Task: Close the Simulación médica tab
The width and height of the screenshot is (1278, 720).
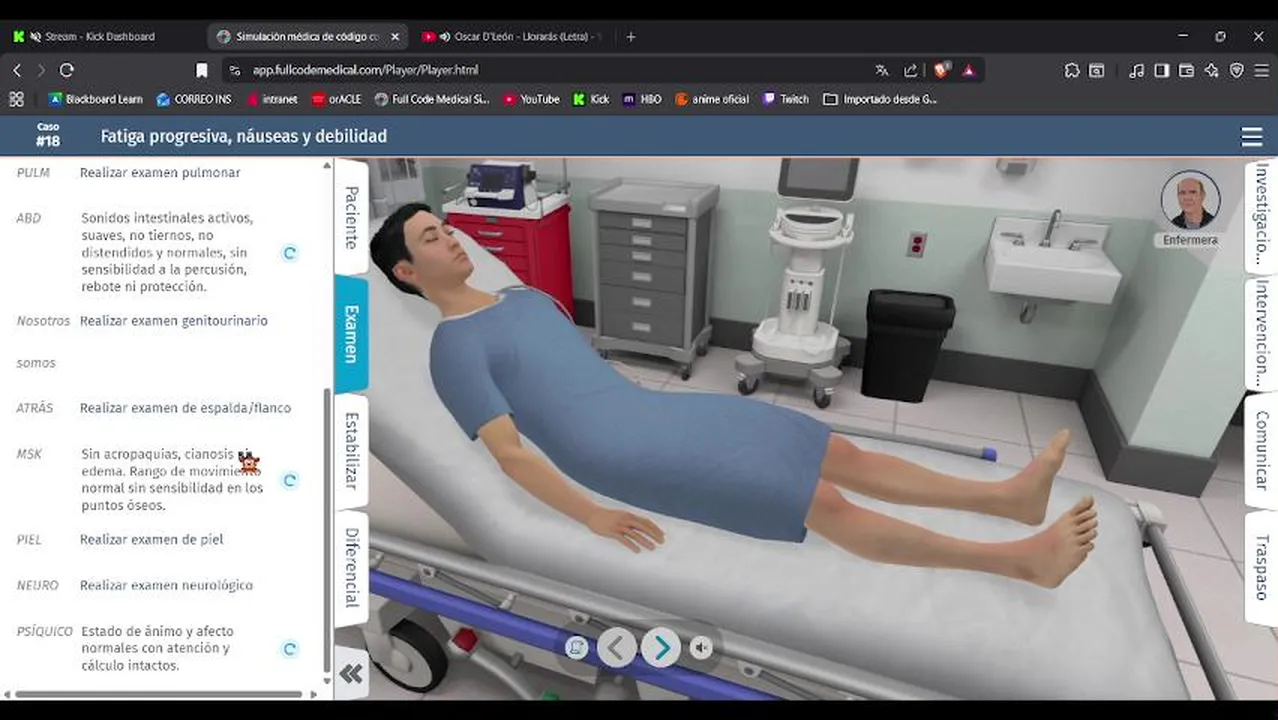Action: point(395,37)
